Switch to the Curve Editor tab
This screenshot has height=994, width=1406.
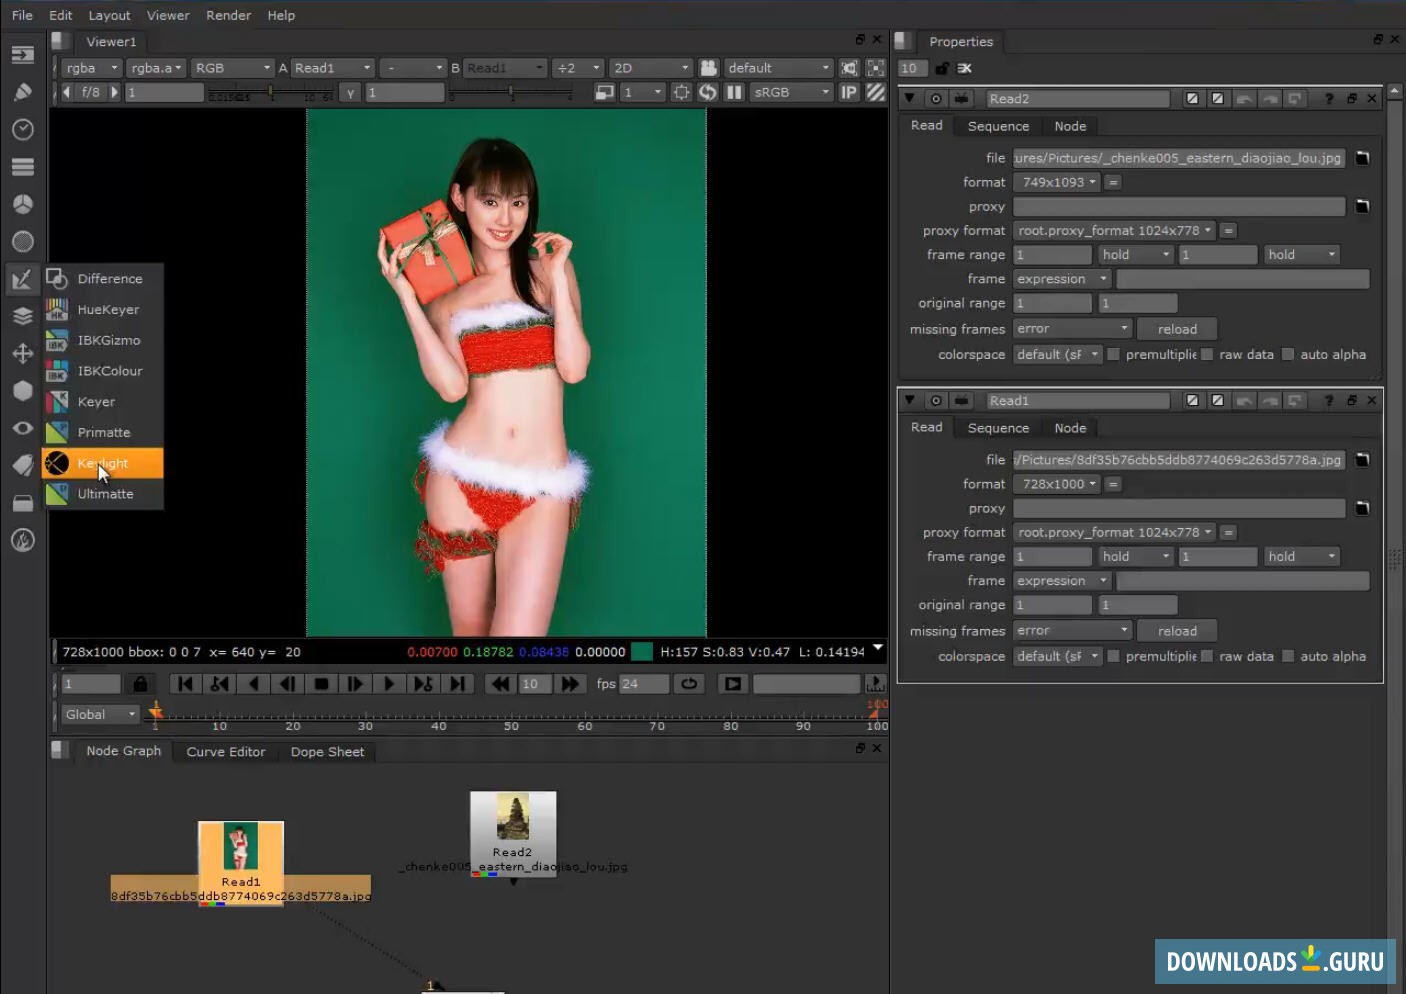click(x=226, y=752)
